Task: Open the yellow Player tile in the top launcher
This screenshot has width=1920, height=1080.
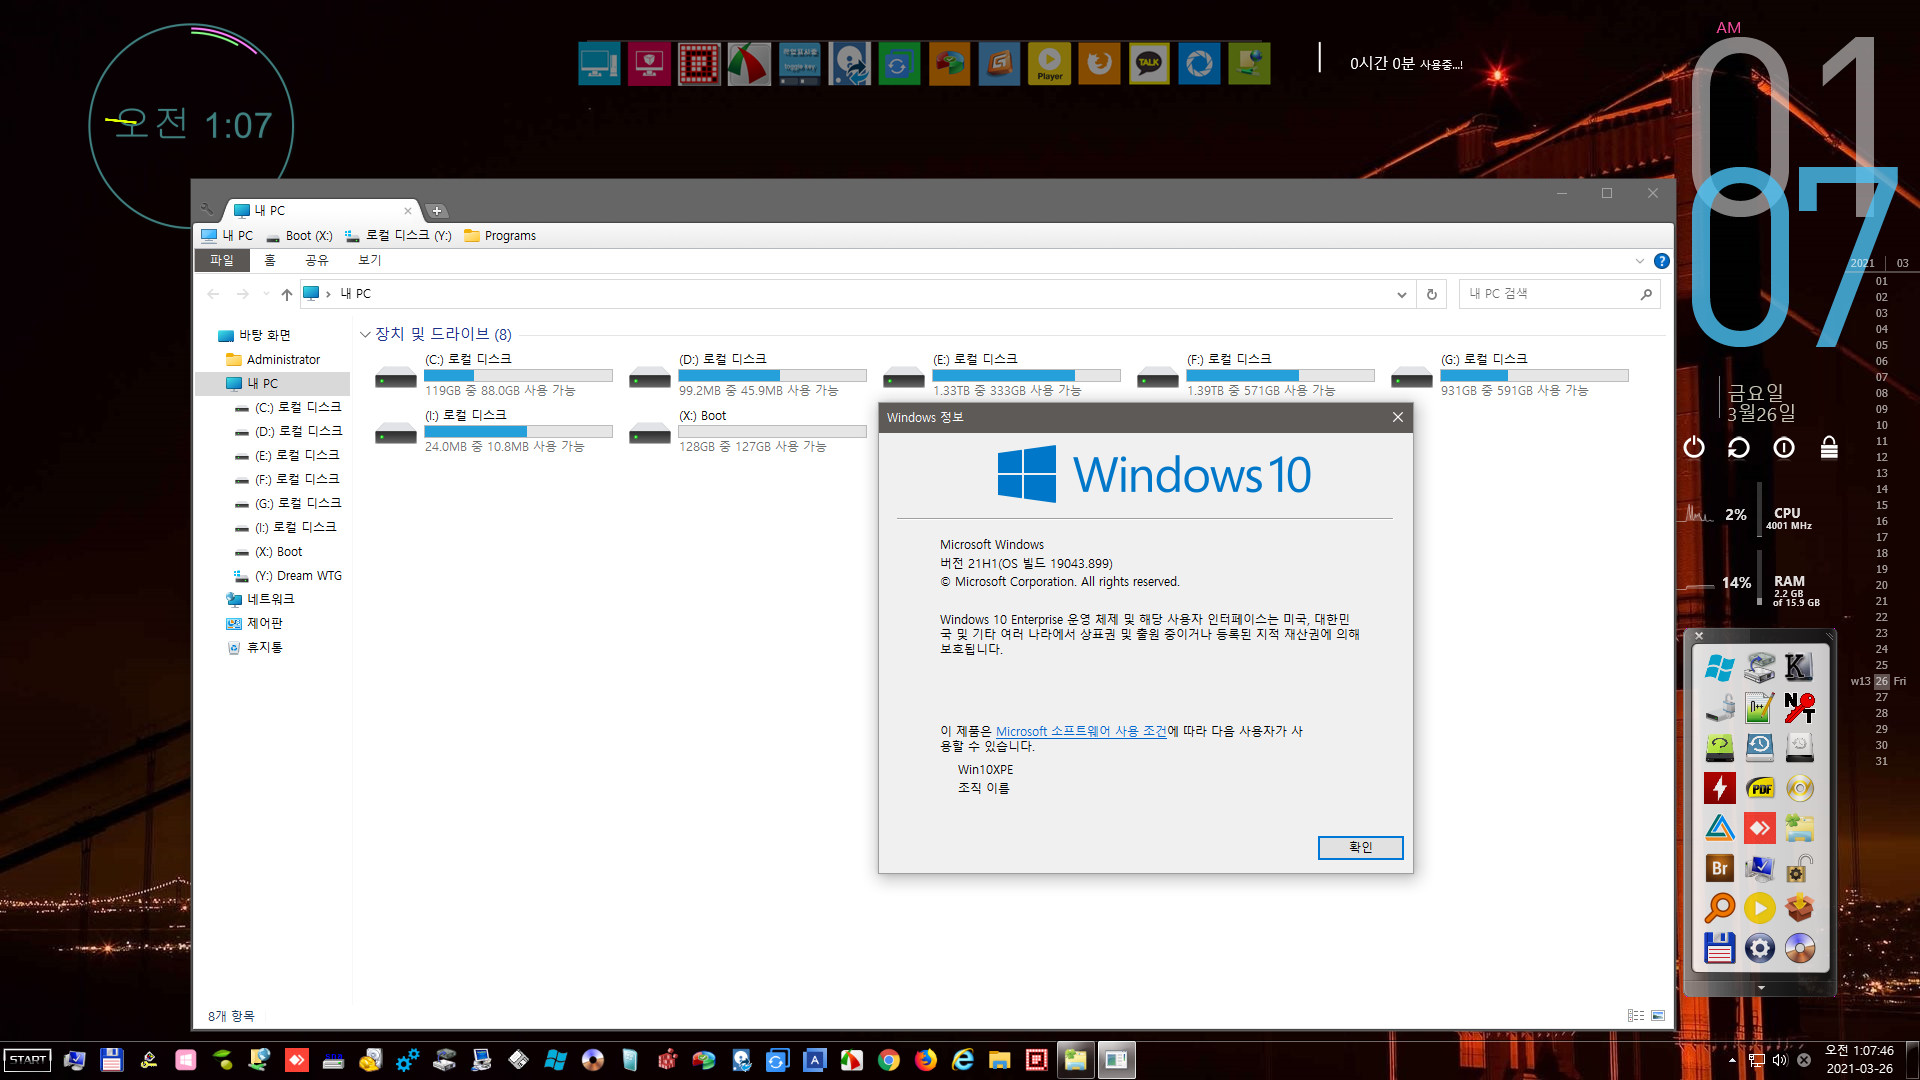Action: (1049, 64)
